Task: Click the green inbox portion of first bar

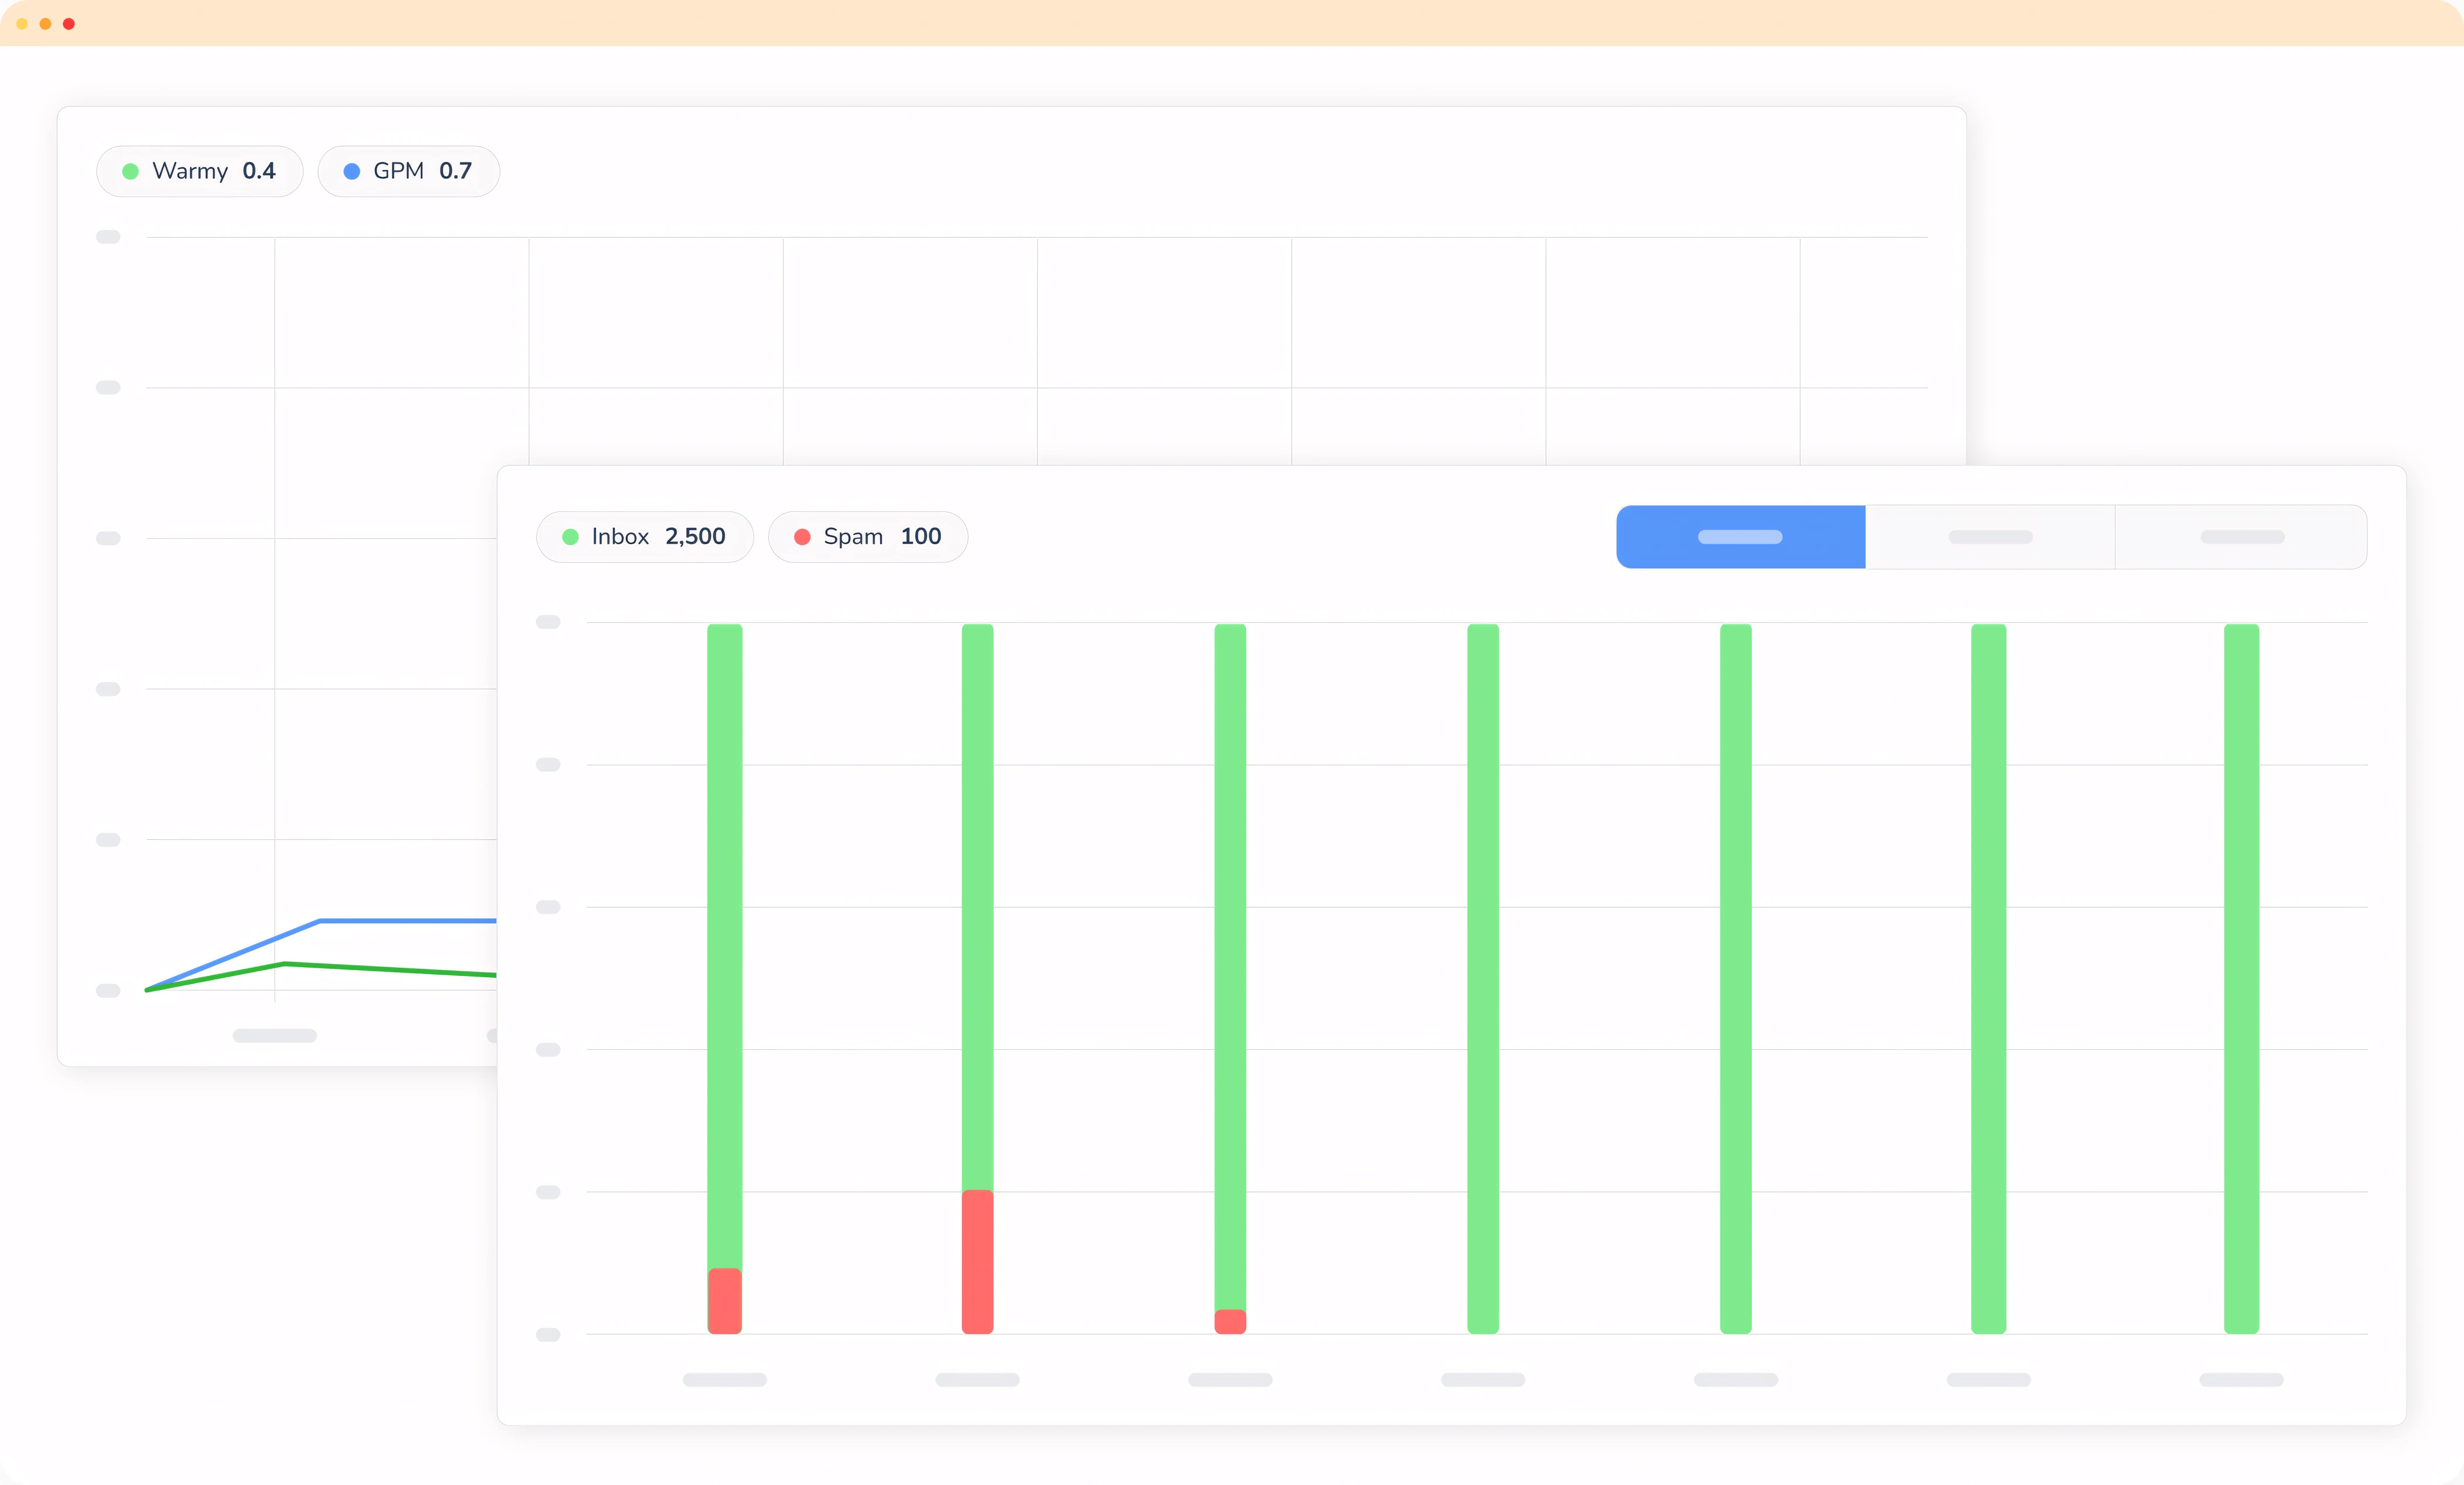Action: click(x=725, y=946)
